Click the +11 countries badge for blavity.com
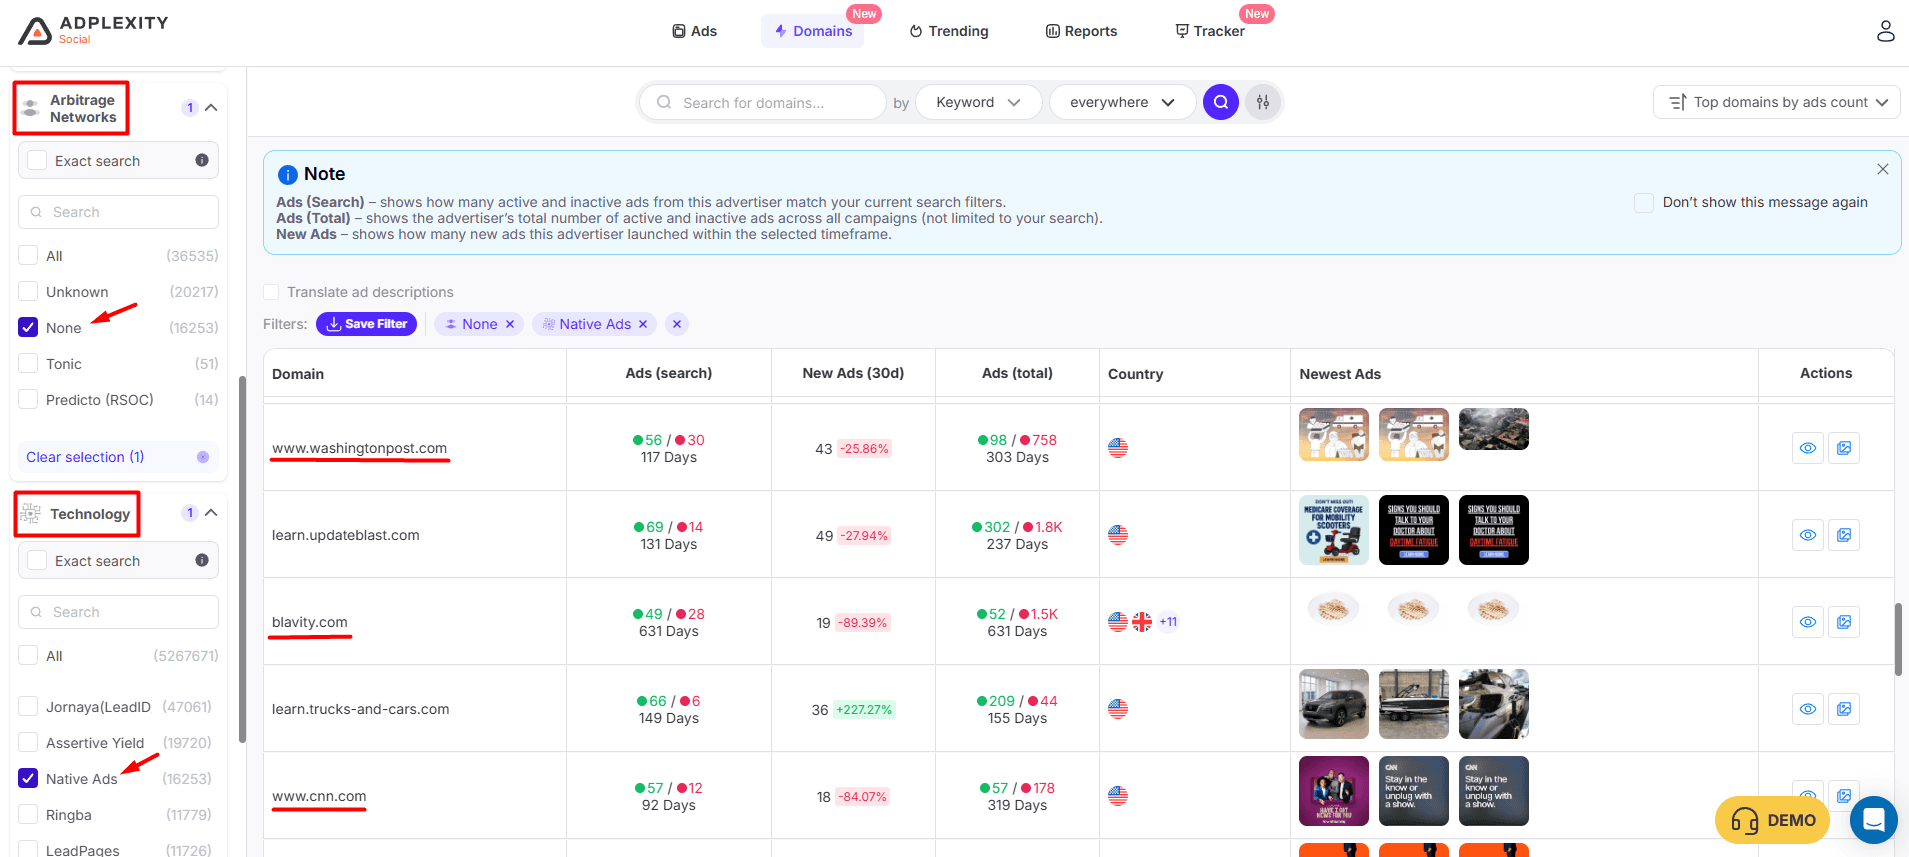Screen dimensions: 1909x857 (x=1168, y=622)
